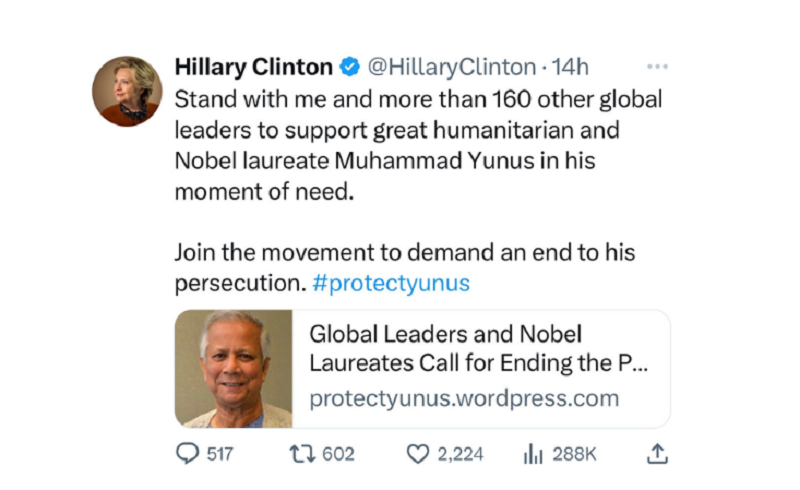Click the #protectyunus hashtag

[391, 282]
